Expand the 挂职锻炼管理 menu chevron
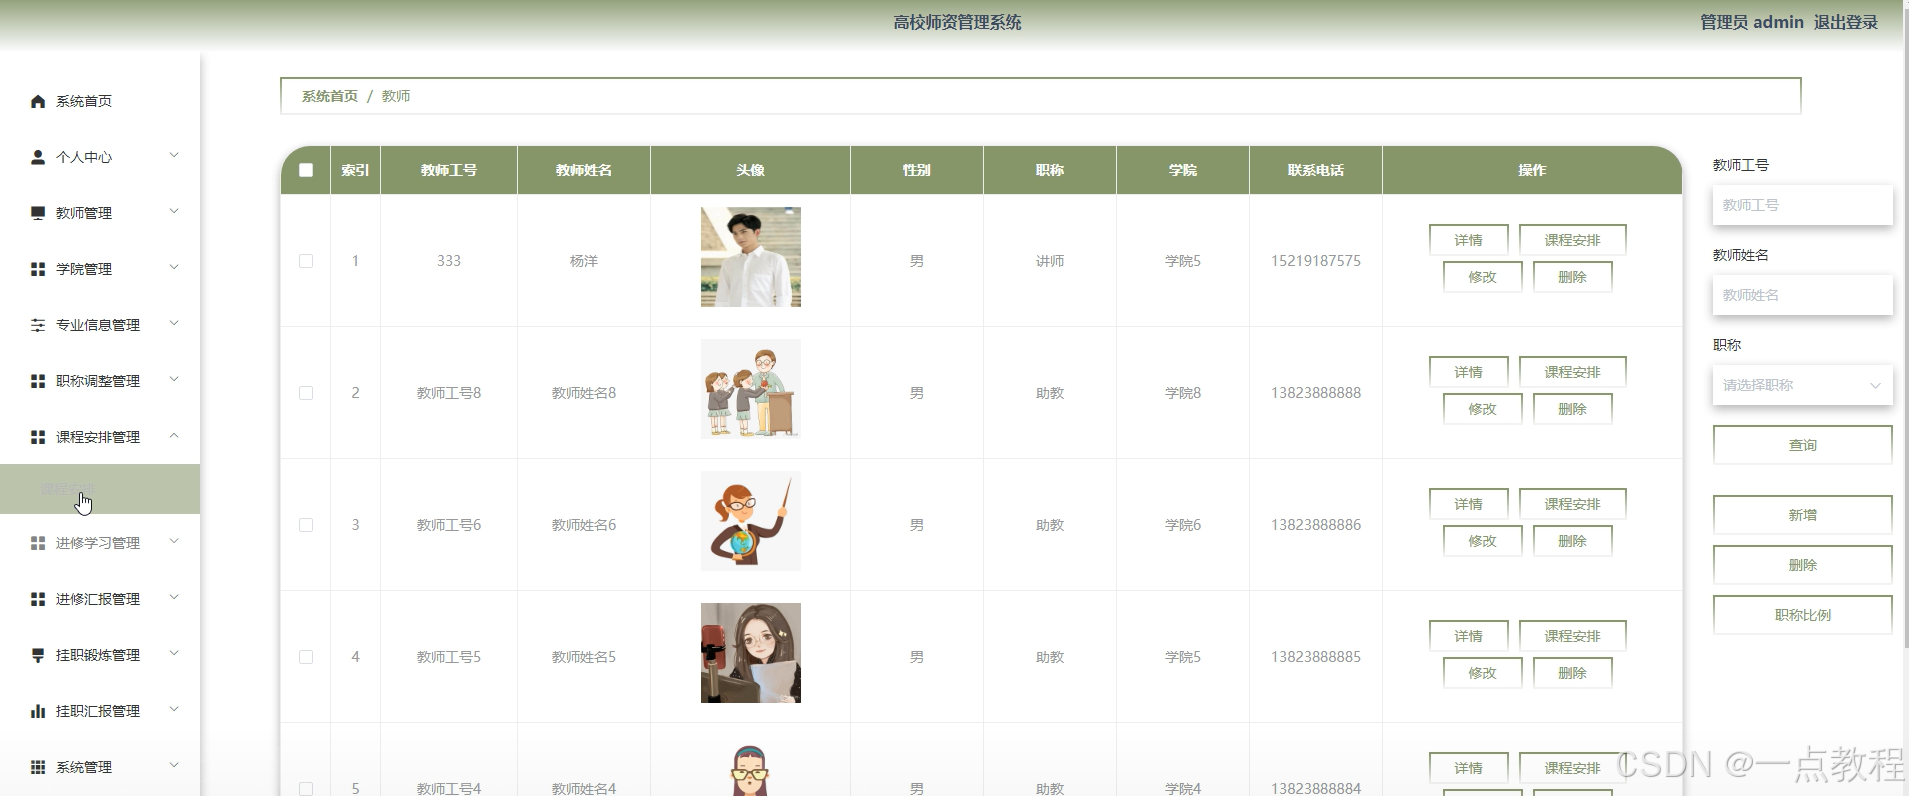The image size is (1909, 796). [174, 653]
